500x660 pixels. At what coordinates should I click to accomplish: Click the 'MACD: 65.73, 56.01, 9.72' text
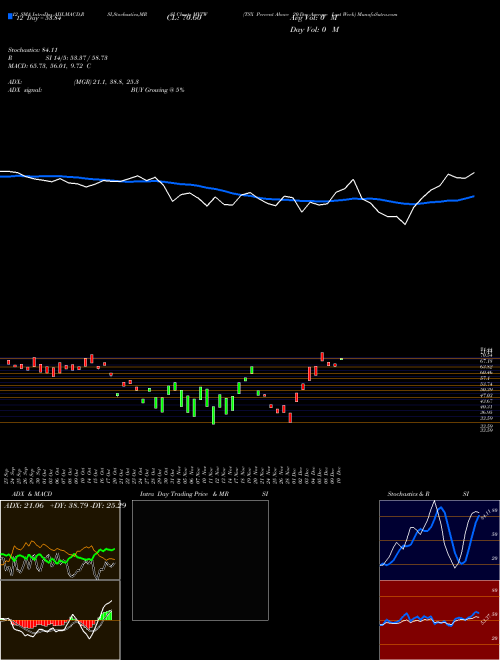46,66
